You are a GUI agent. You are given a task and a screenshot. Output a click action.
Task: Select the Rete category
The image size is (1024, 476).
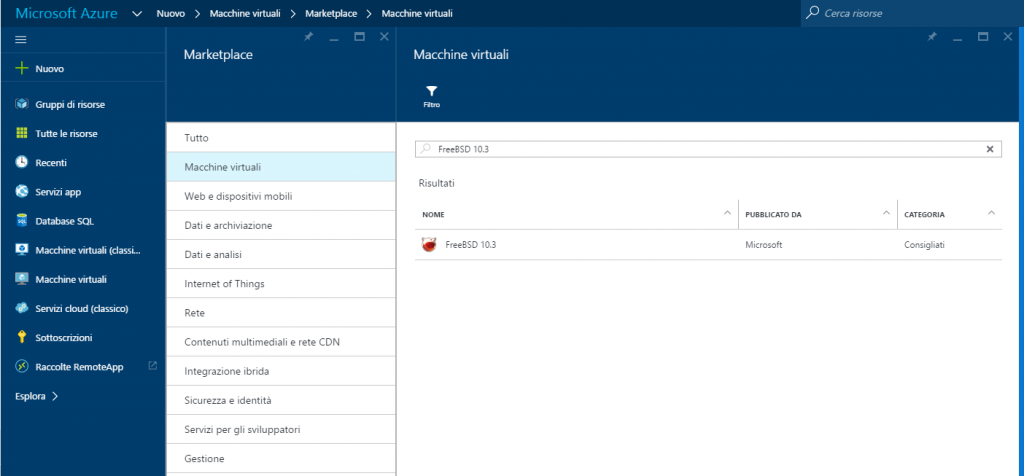[281, 313]
